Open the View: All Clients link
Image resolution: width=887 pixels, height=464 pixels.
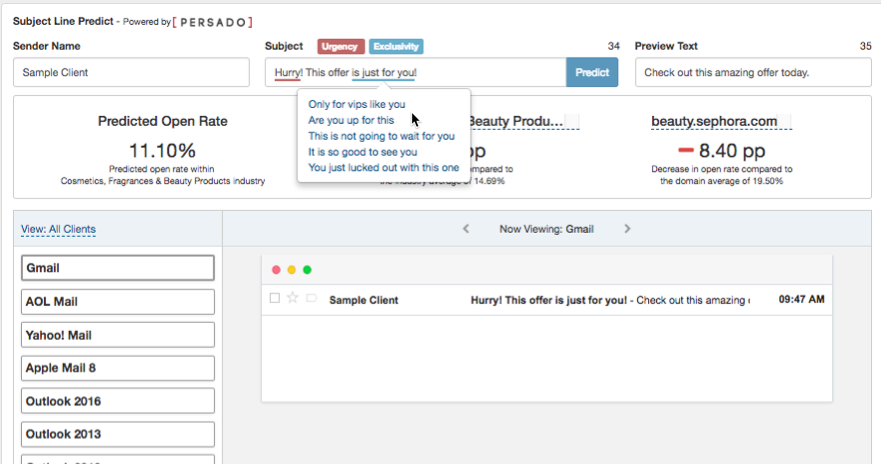click(58, 229)
